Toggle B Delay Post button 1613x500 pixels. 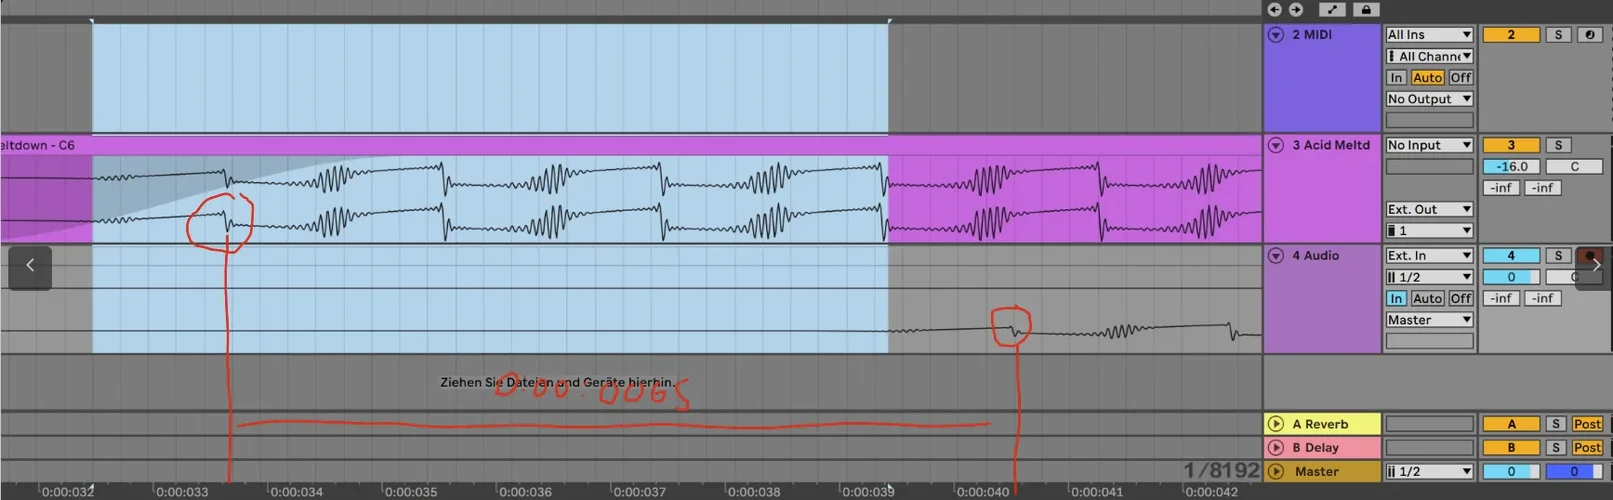(x=1587, y=447)
